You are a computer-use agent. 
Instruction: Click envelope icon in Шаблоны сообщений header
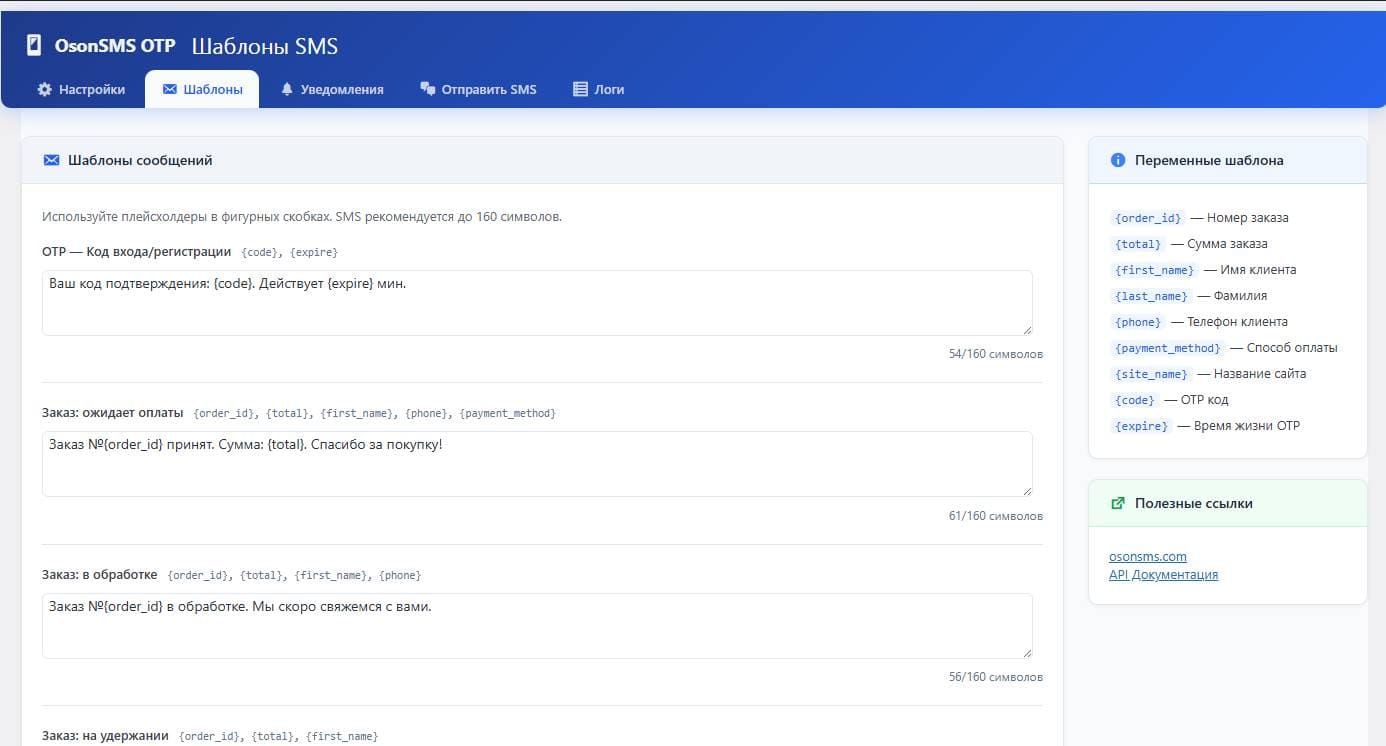click(x=52, y=160)
